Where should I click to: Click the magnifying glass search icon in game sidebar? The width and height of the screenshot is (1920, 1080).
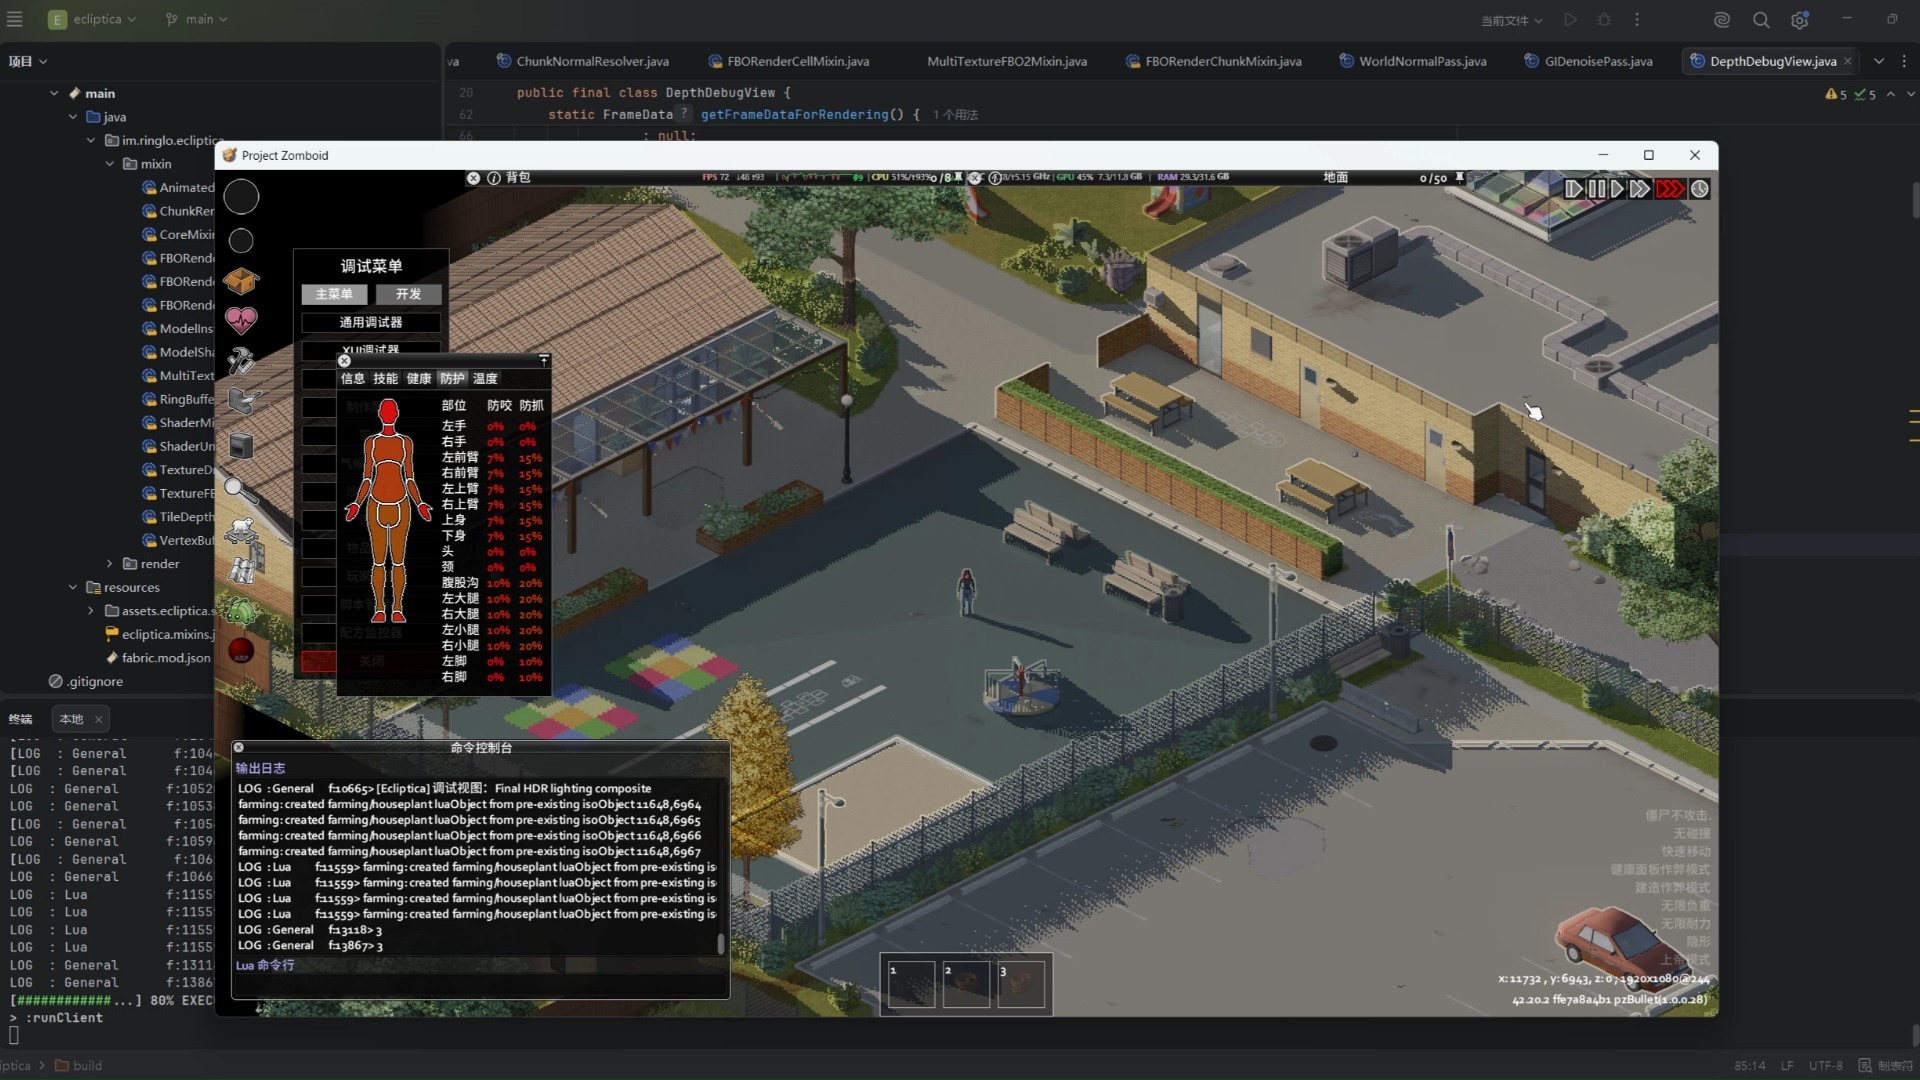240,489
